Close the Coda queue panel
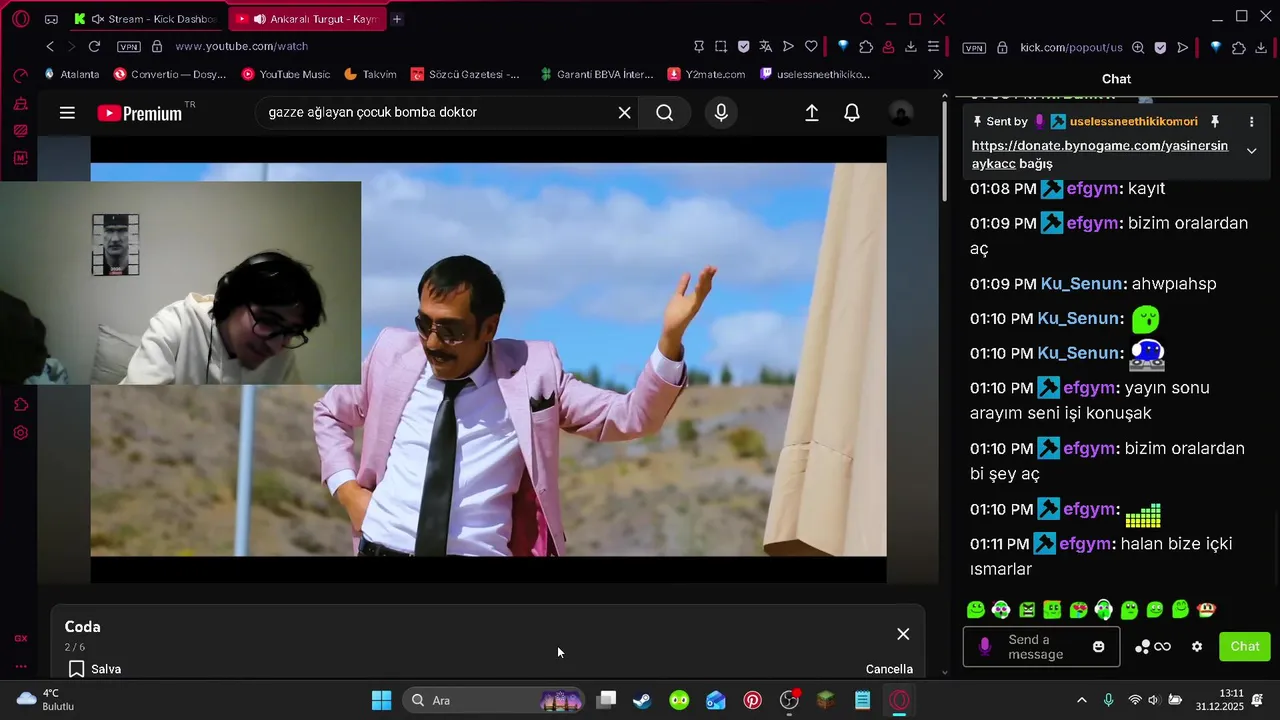The image size is (1280, 720). [903, 634]
